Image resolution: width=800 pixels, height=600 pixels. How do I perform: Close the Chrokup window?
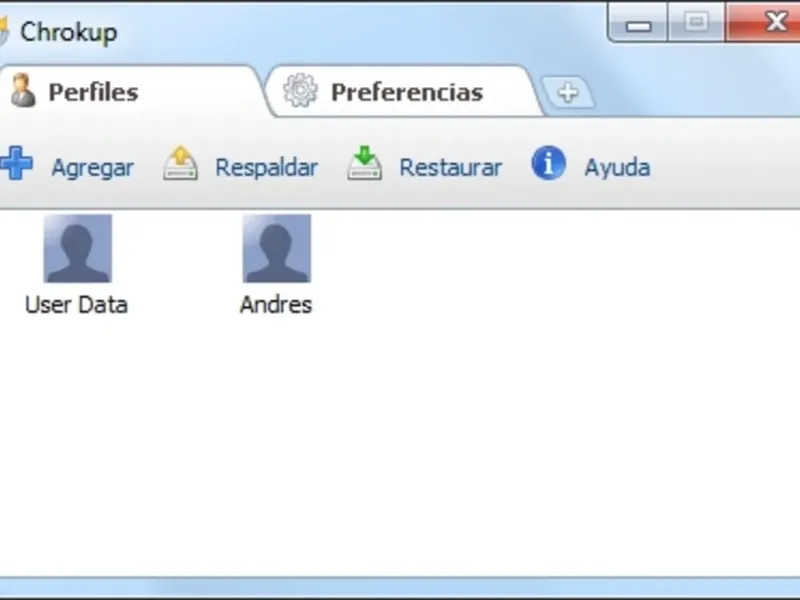763,22
